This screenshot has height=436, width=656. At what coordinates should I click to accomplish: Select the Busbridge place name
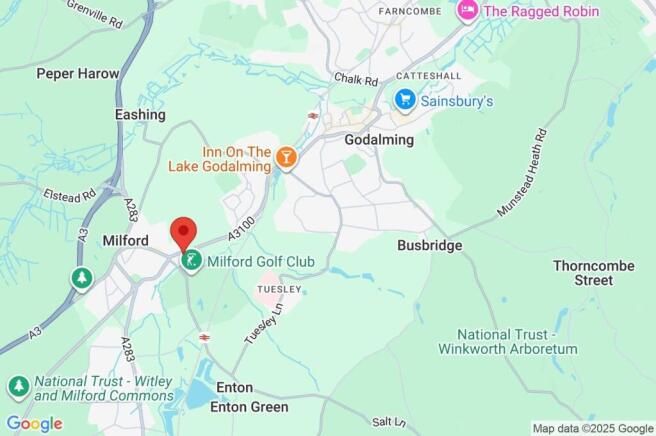(x=430, y=245)
